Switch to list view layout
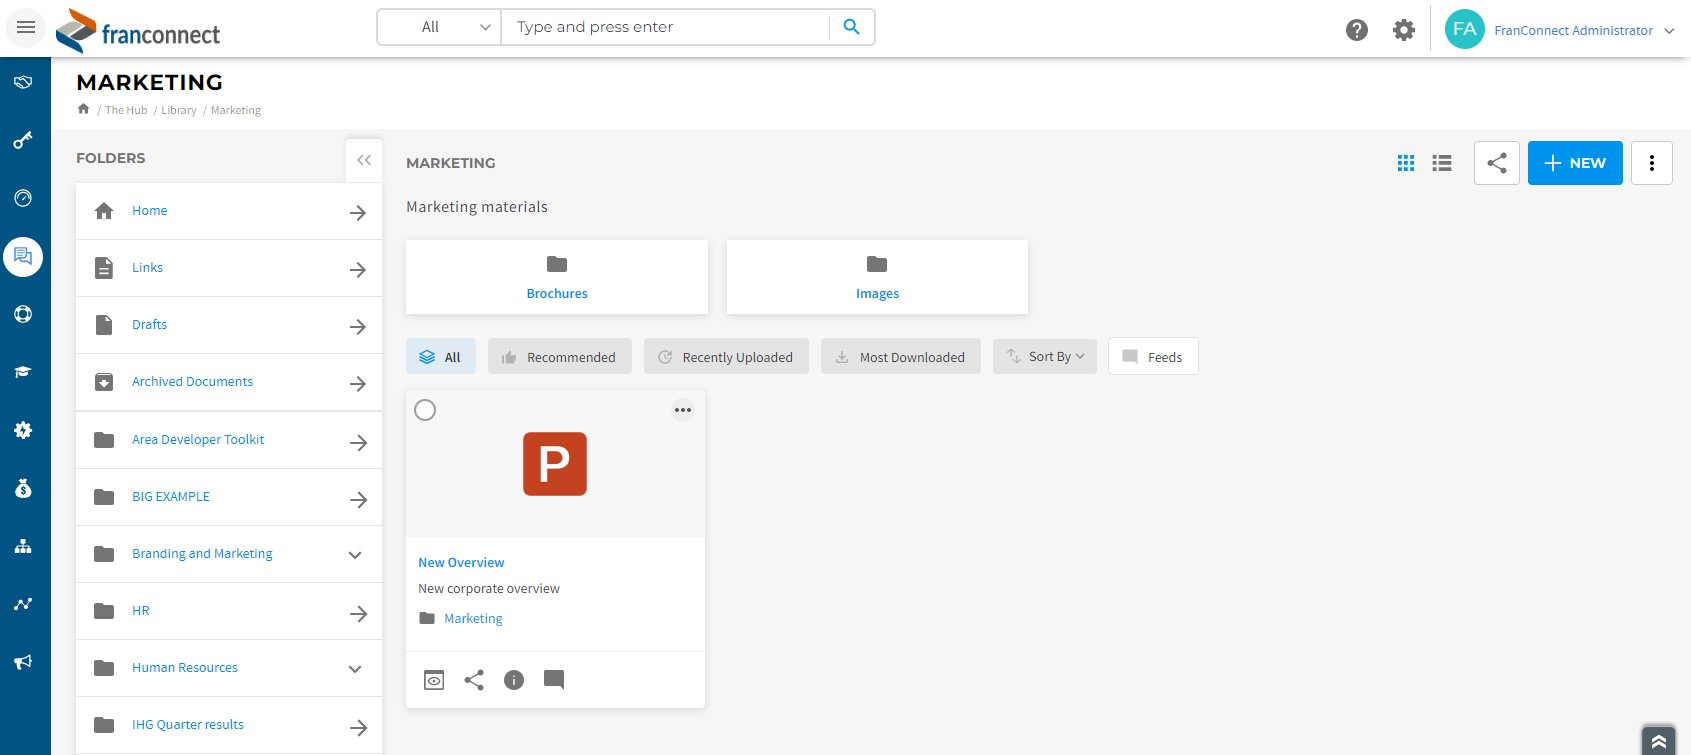This screenshot has height=755, width=1691. point(1441,163)
